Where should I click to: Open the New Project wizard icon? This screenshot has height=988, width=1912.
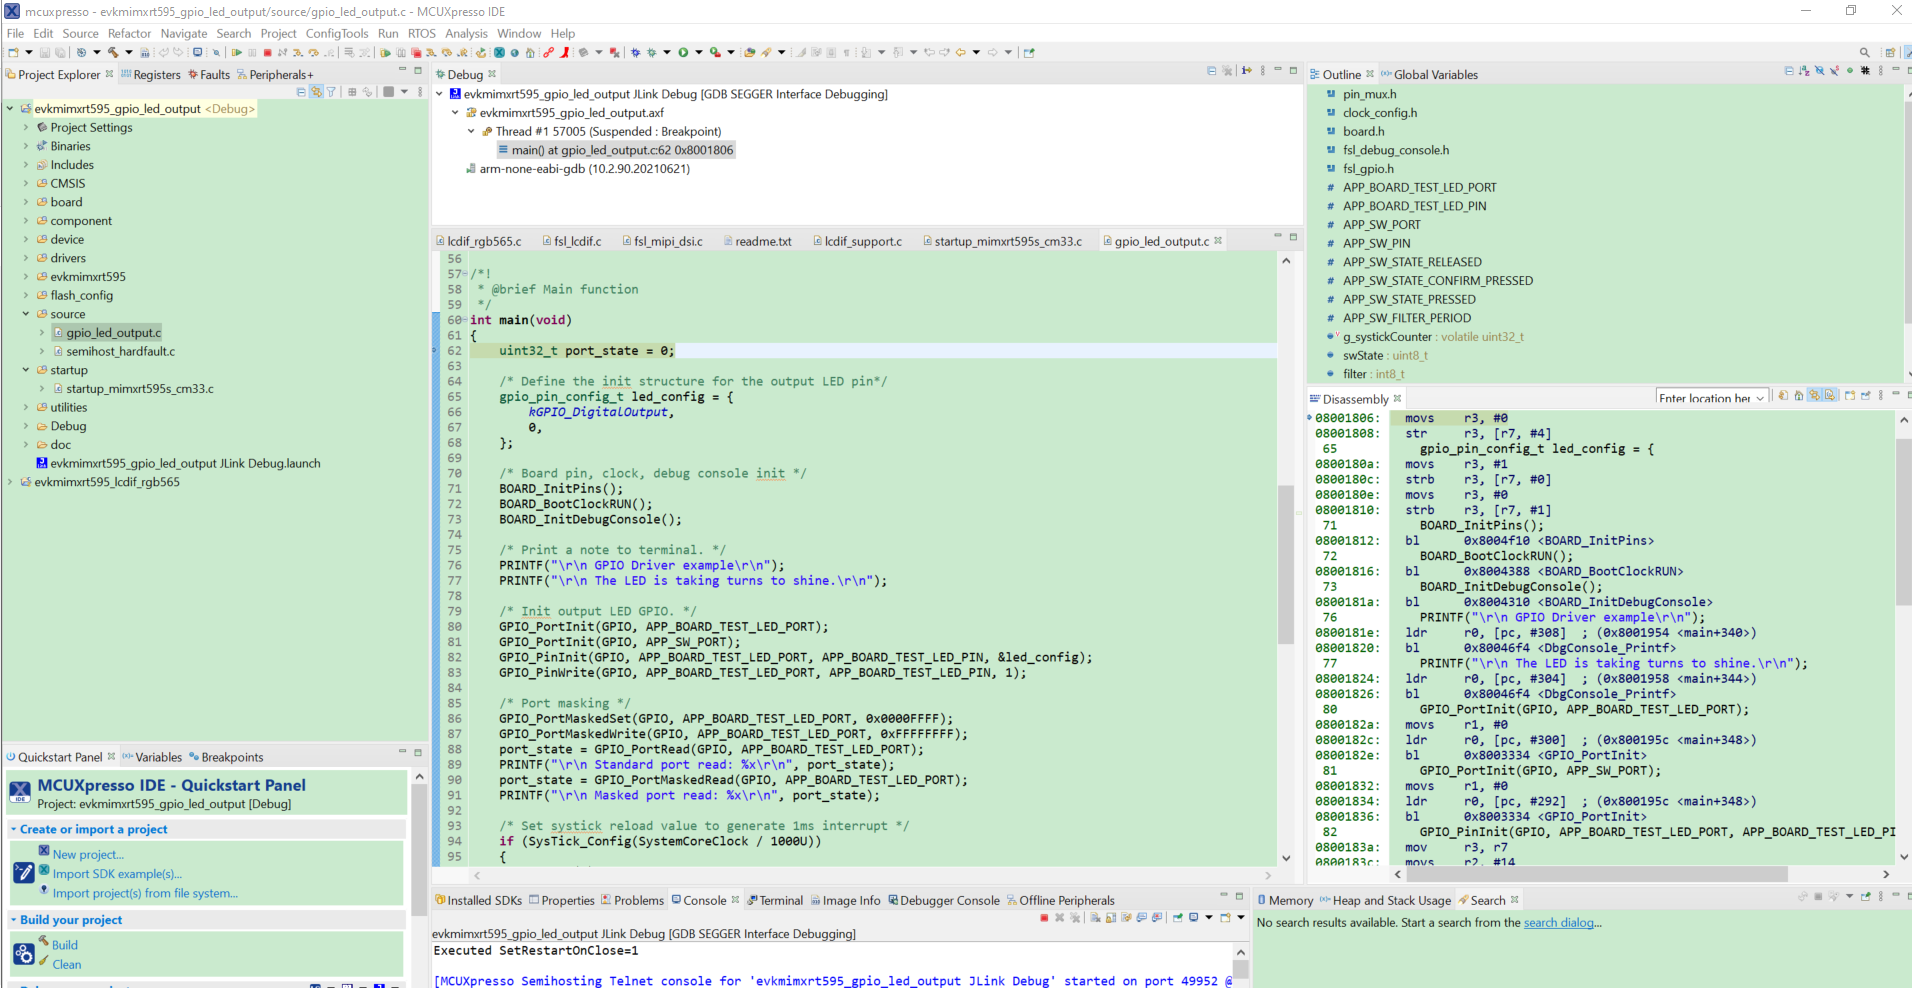tap(12, 51)
